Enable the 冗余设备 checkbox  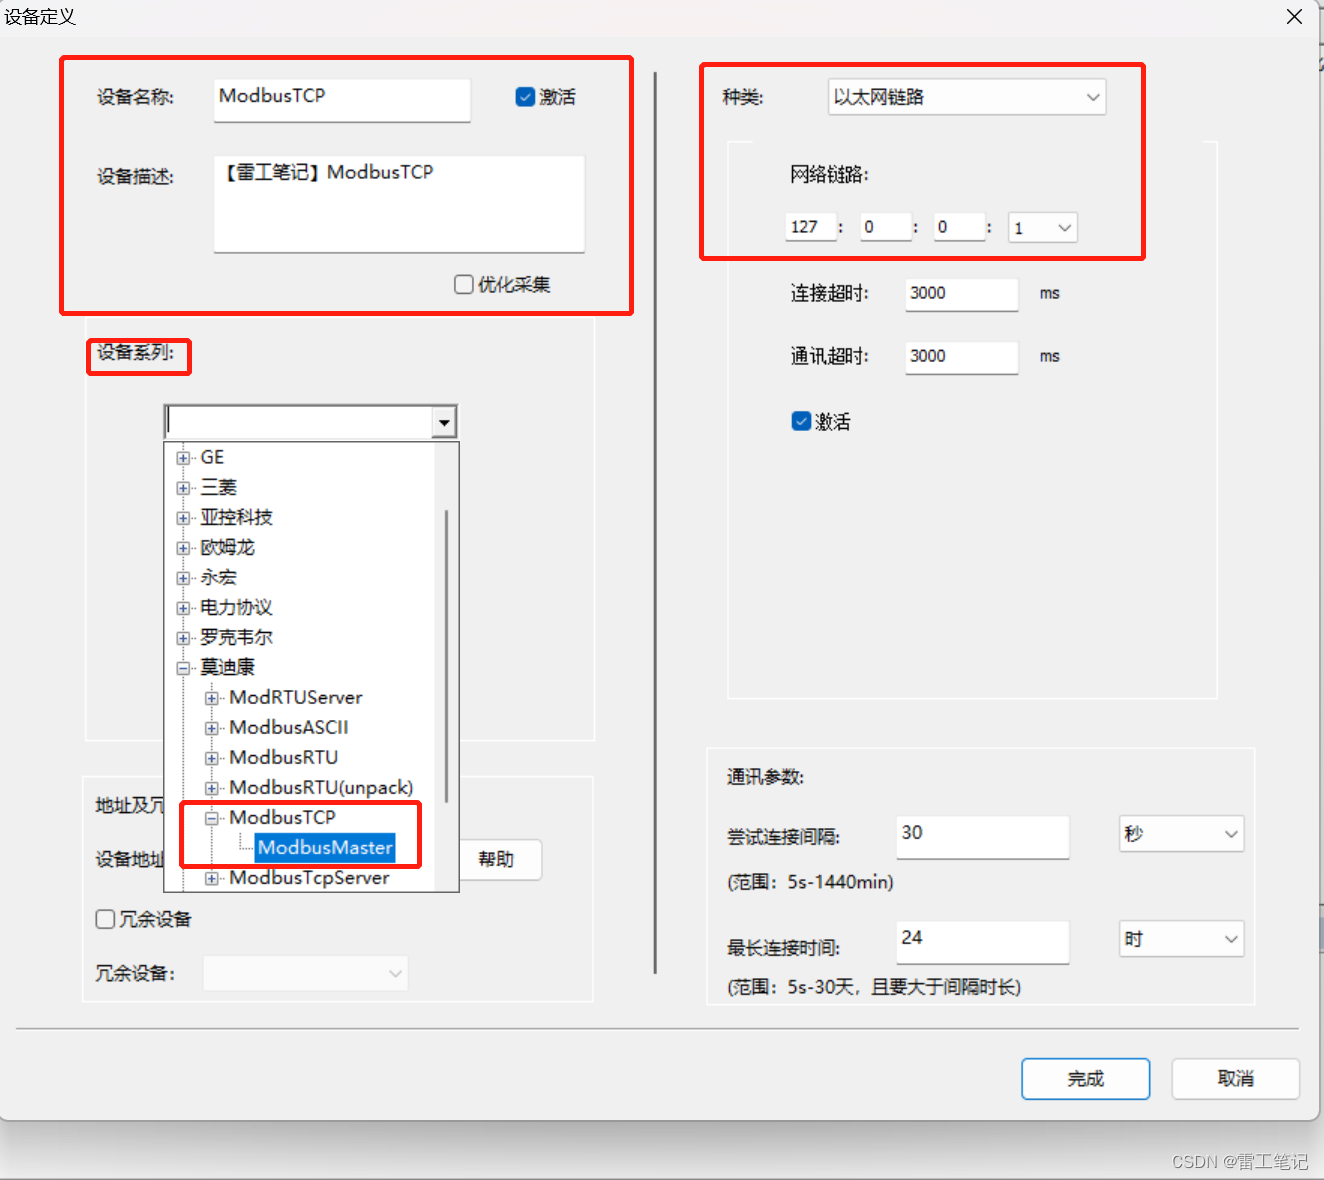click(x=105, y=918)
